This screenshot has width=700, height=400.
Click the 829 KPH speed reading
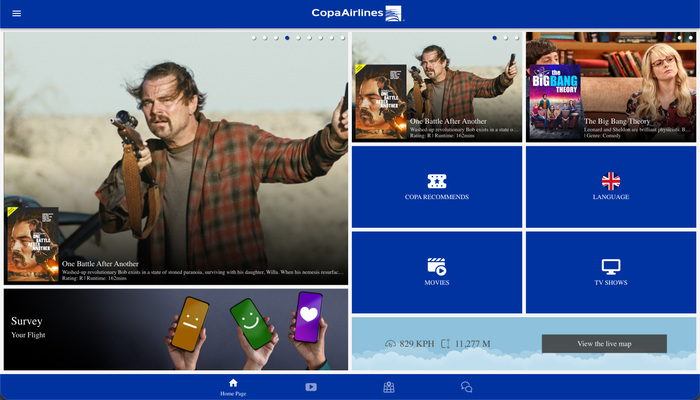pyautogui.click(x=417, y=344)
